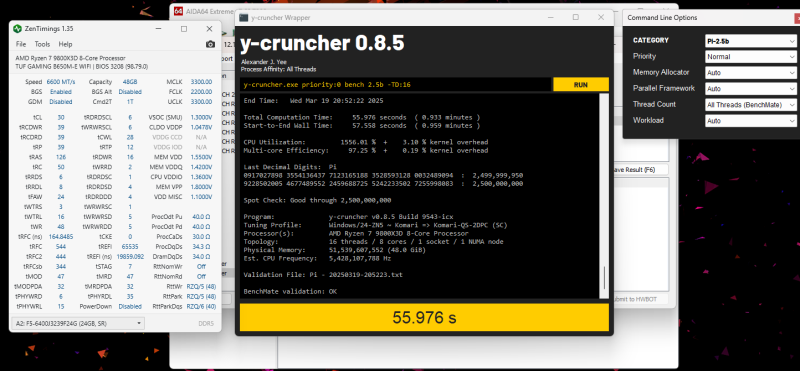Click the tCL value 30
This screenshot has width=800, height=371.
click(61, 117)
